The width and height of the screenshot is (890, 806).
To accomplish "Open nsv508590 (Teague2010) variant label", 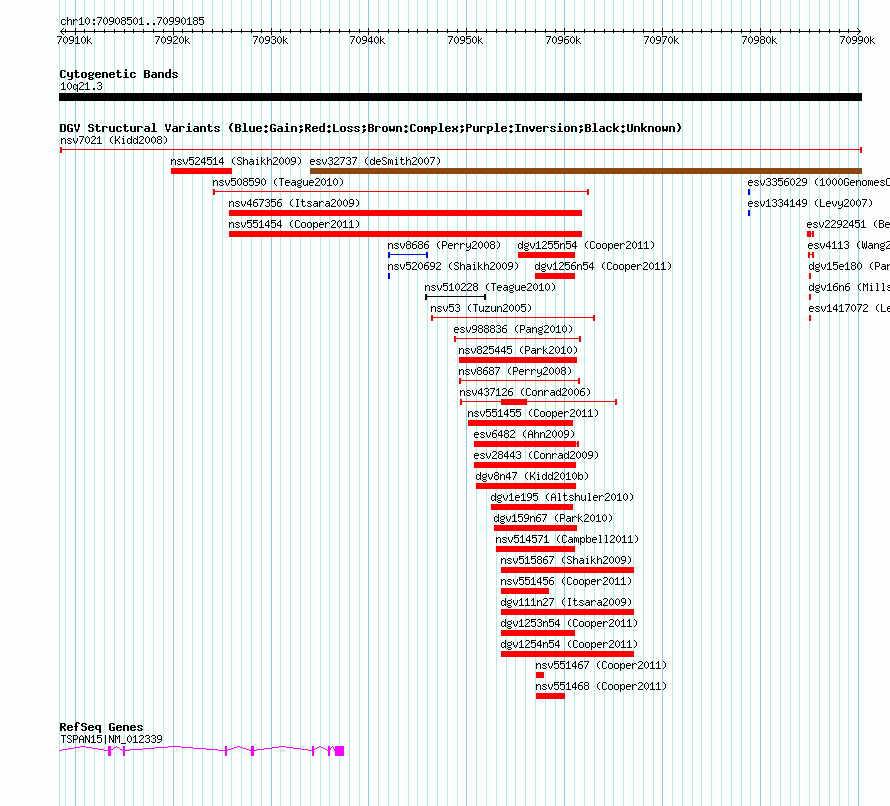I will (278, 182).
